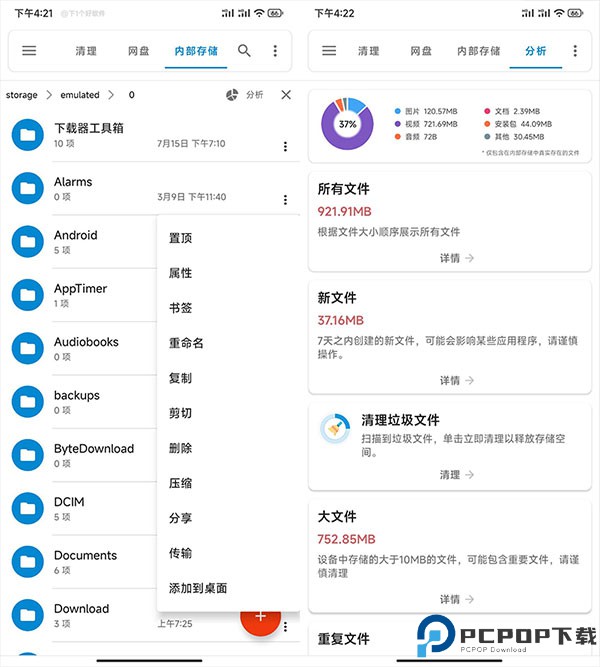The height and width of the screenshot is (667, 600).
Task: Switch to 内部存储 tab on right screen
Action: [478, 51]
